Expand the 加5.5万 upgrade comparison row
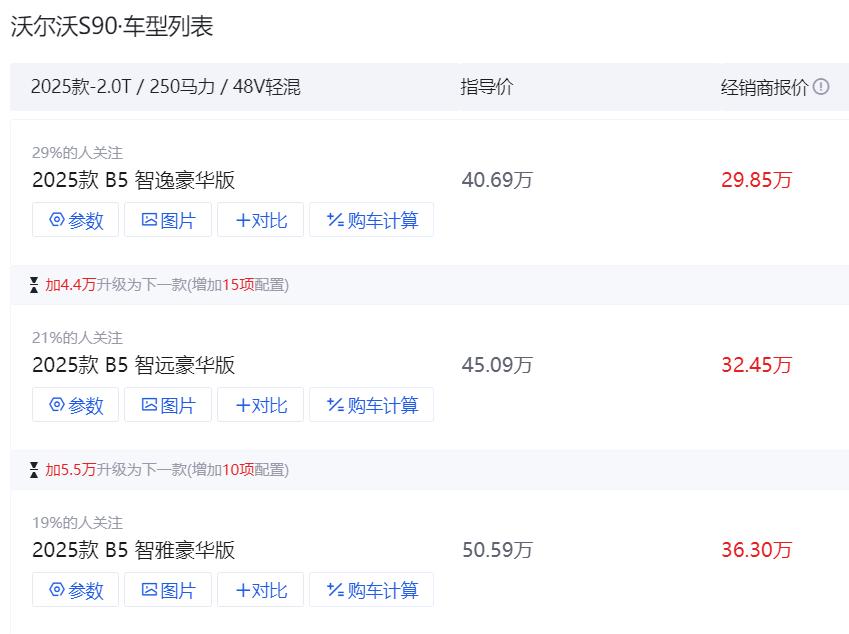 159,469
